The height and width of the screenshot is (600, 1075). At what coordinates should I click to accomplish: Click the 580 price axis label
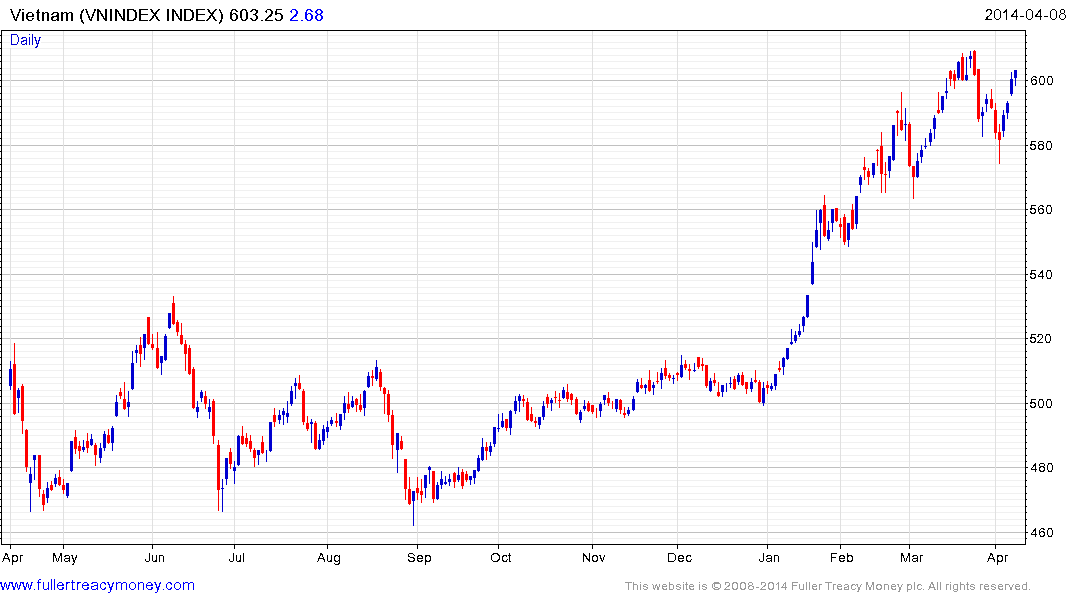[1042, 145]
